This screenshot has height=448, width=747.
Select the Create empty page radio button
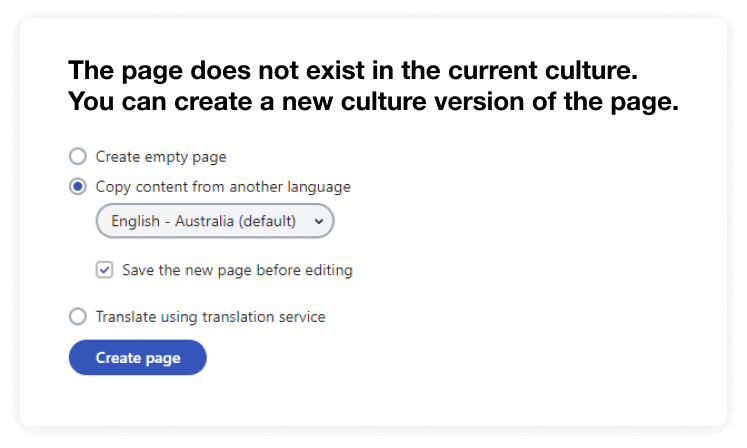pyautogui.click(x=78, y=157)
